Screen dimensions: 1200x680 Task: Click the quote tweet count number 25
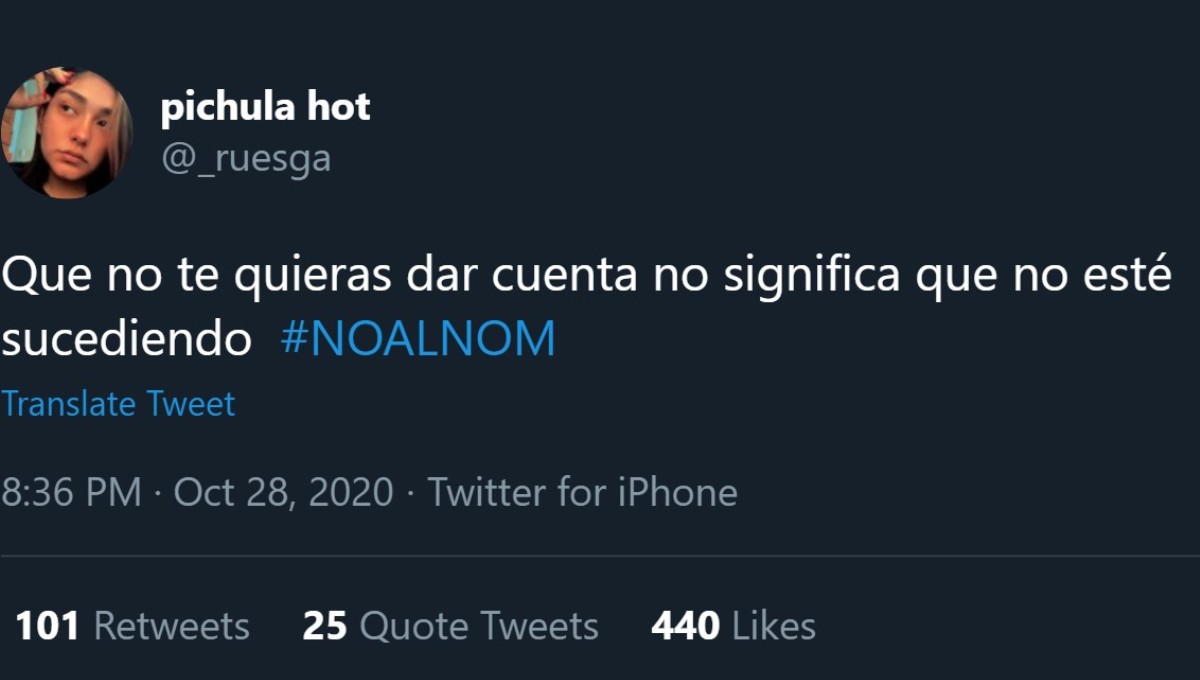tap(324, 626)
